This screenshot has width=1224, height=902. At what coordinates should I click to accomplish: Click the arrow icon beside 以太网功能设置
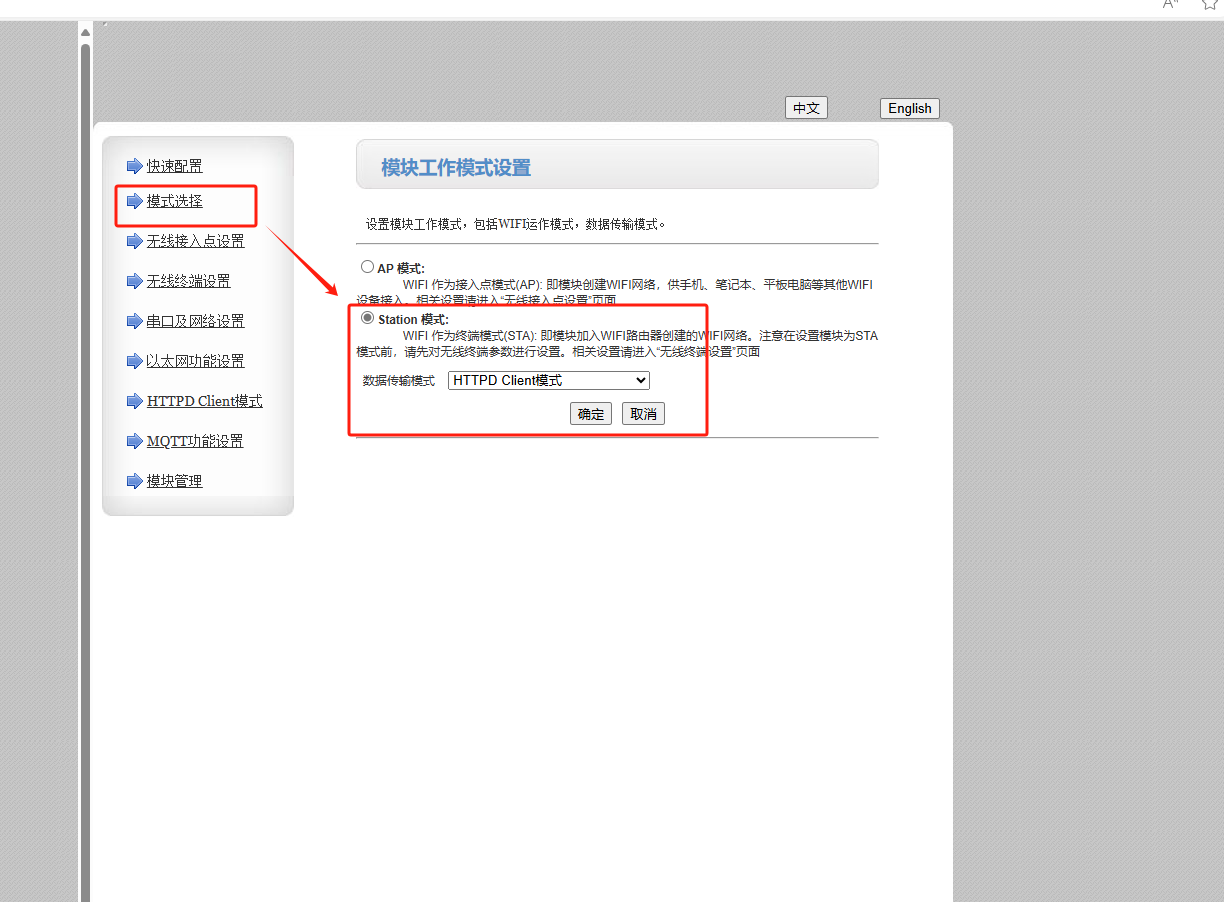134,361
